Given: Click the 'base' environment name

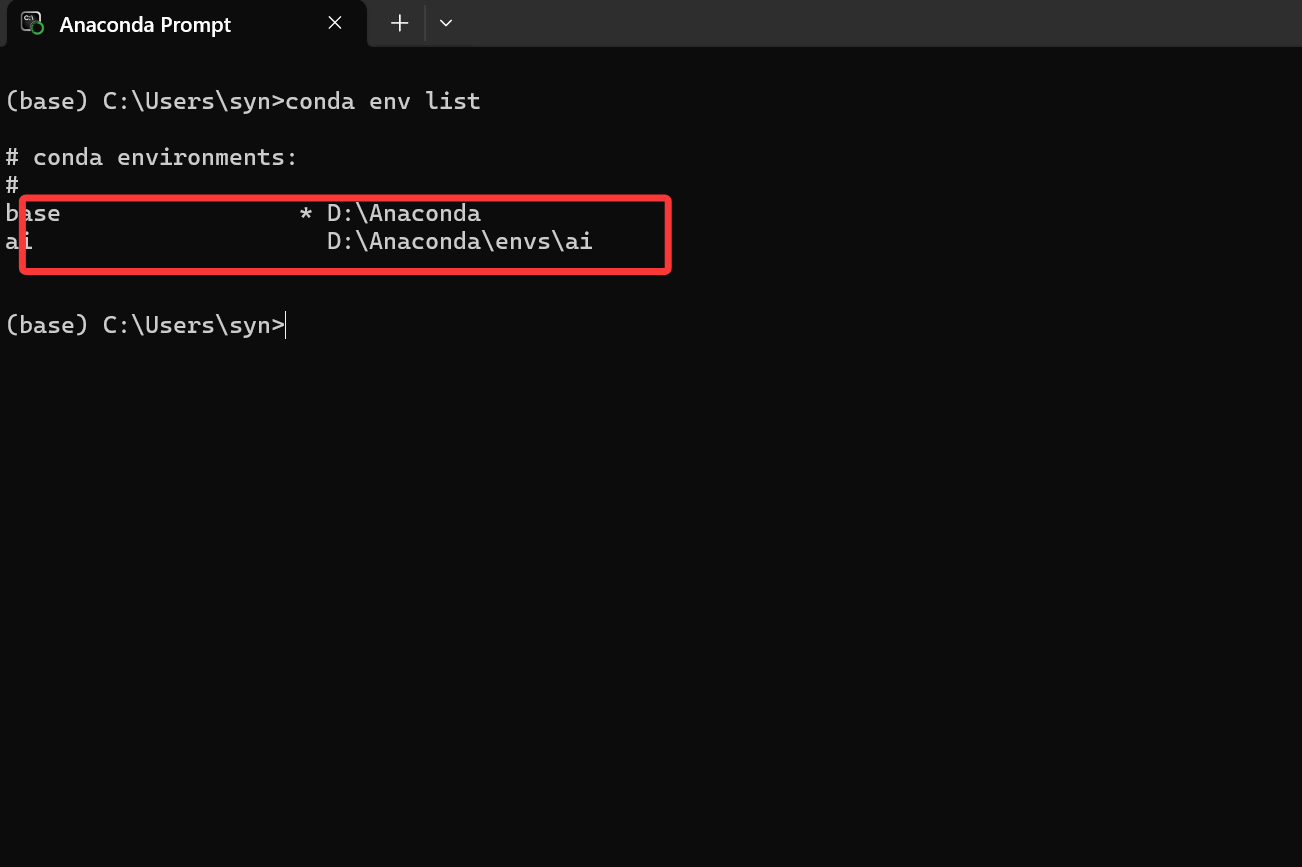Looking at the screenshot, I should click(33, 213).
